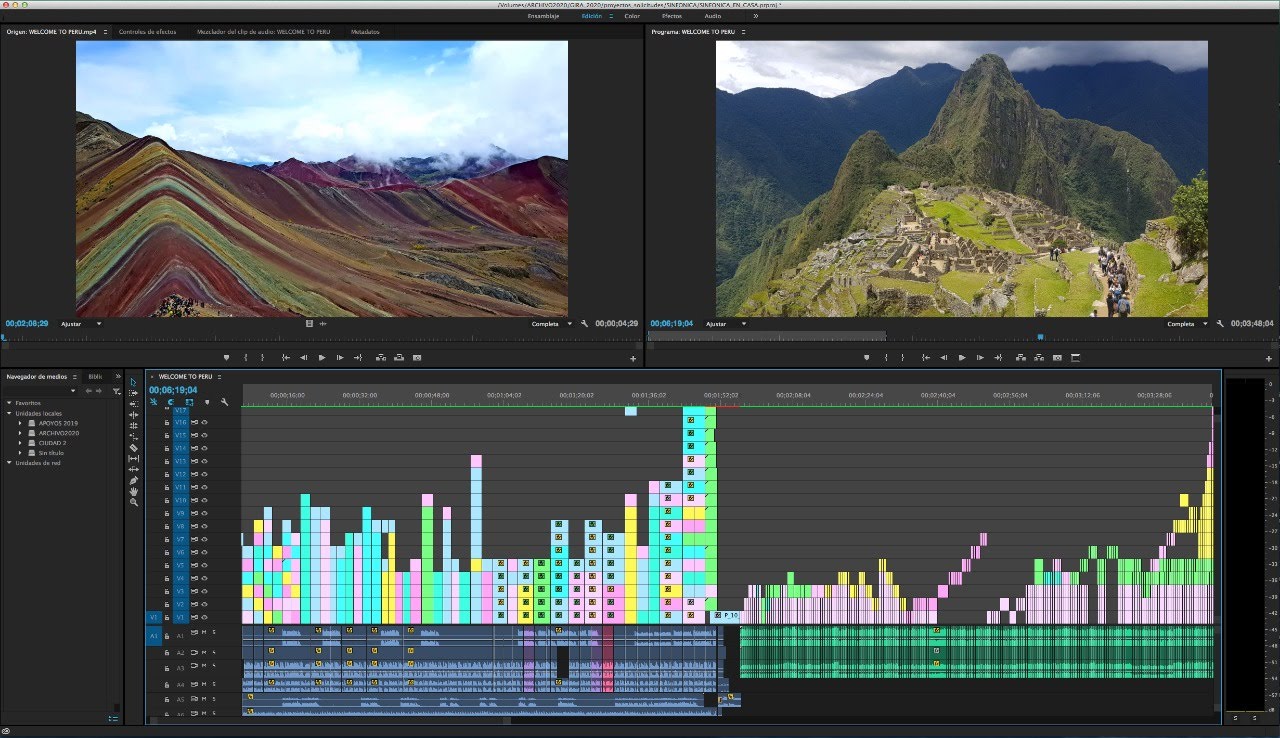The image size is (1280, 738).
Task: Click the Step Forward icon in Program monitor
Action: pyautogui.click(x=980, y=357)
